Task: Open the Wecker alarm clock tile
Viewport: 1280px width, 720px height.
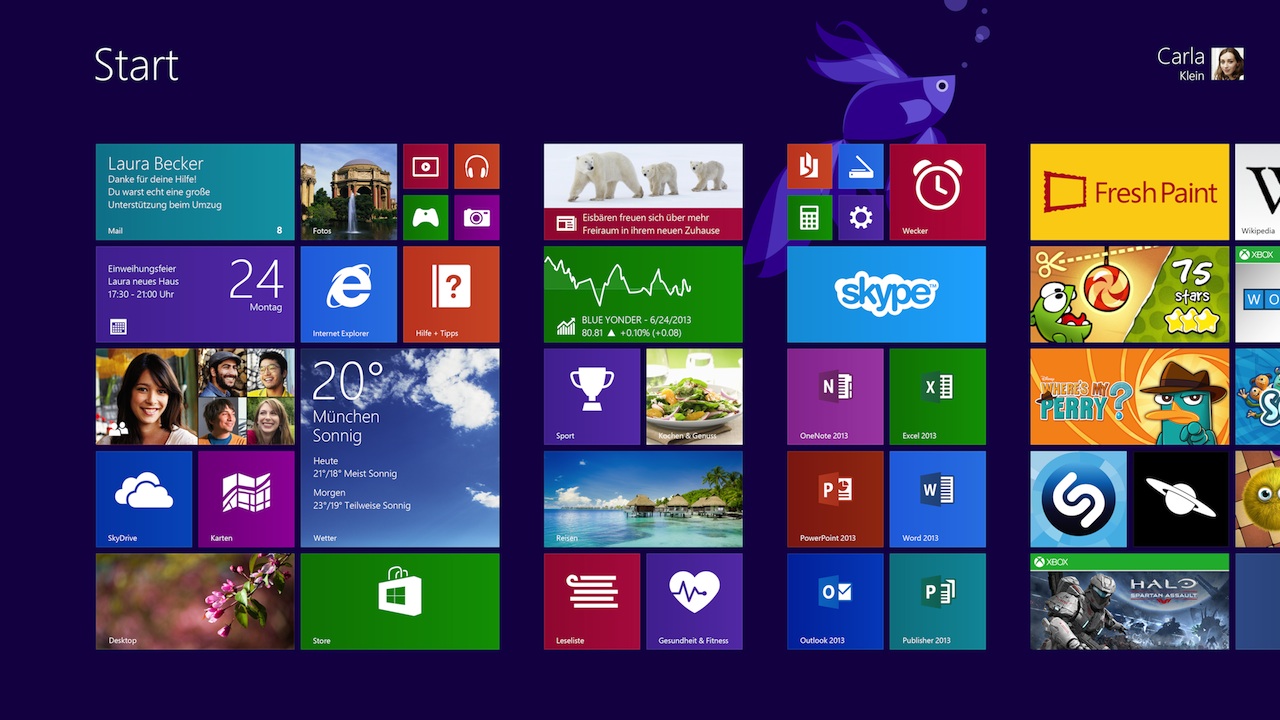Action: (938, 192)
